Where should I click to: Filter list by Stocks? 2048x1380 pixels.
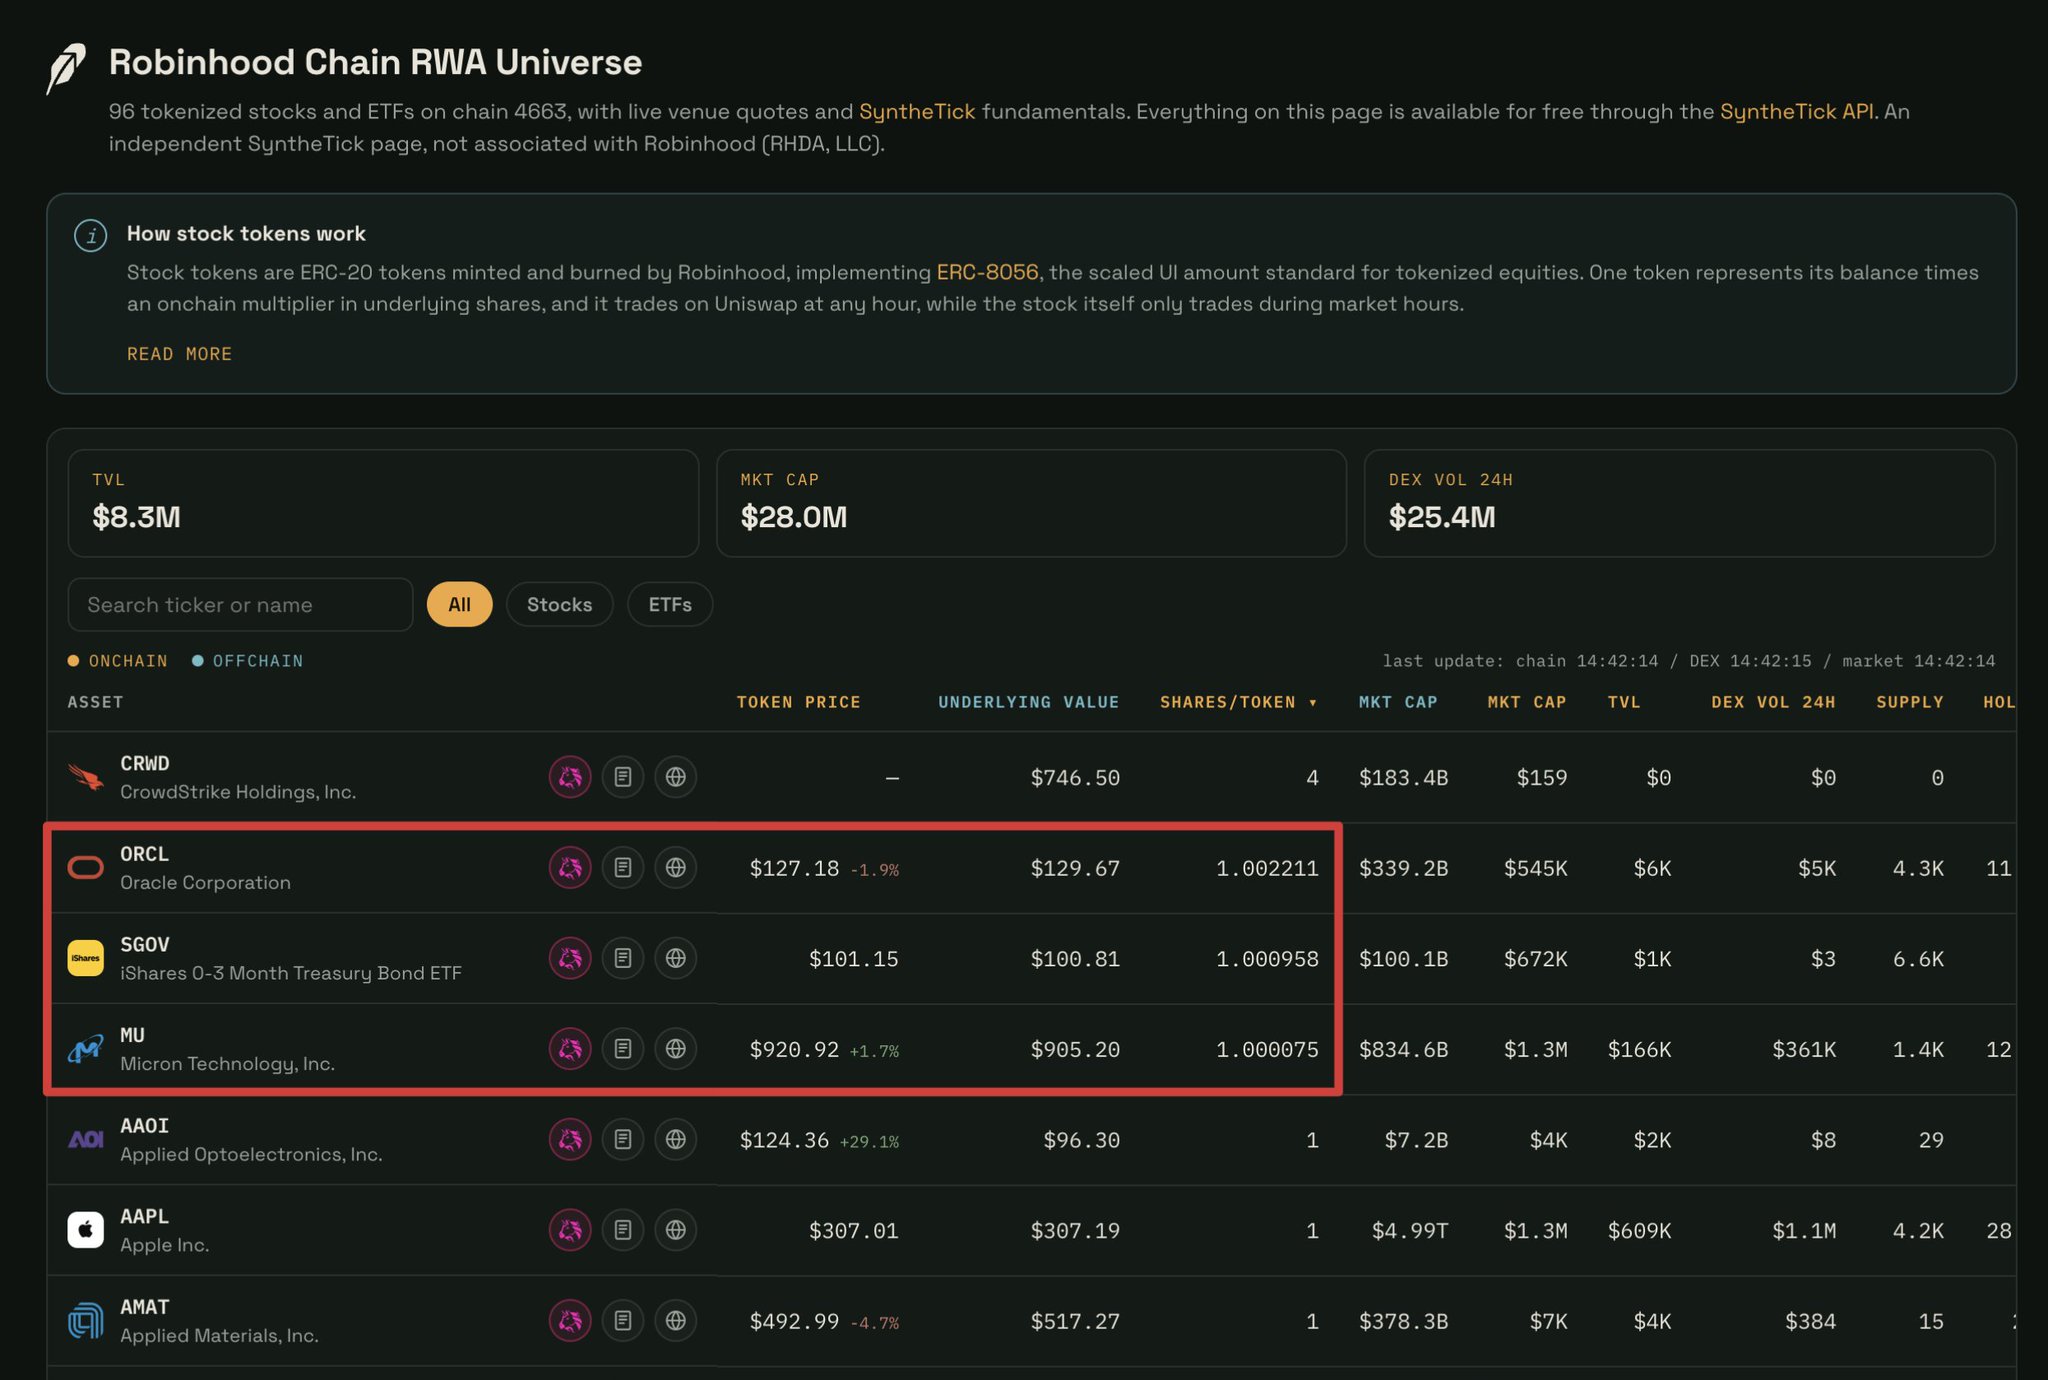pyautogui.click(x=559, y=604)
